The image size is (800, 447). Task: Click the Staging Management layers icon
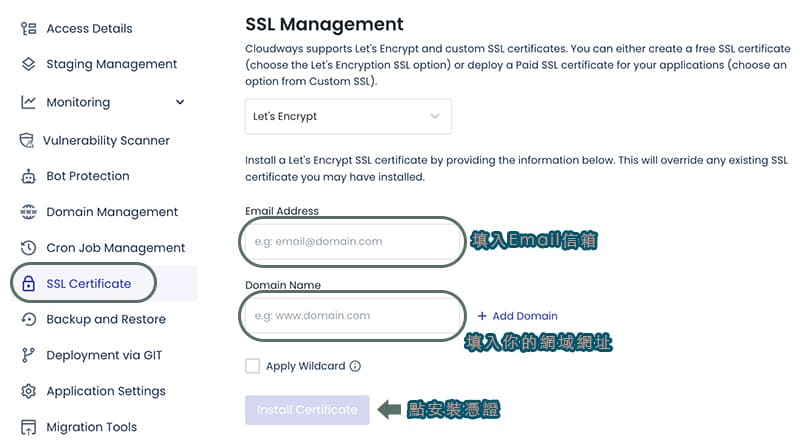pos(29,64)
